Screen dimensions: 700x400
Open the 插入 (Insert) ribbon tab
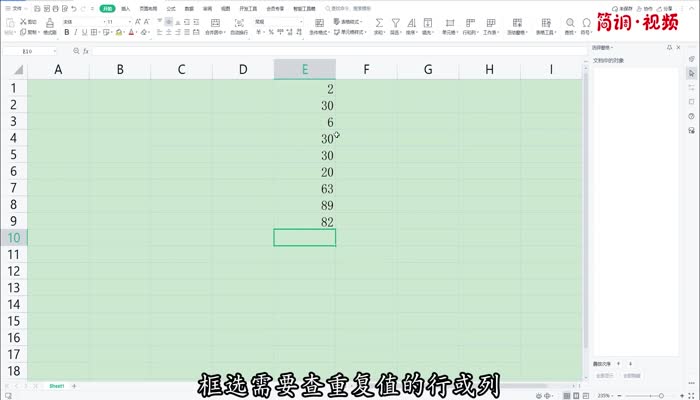click(126, 8)
